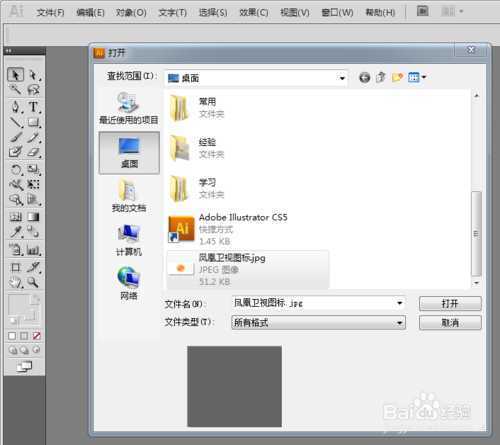The image size is (500, 445).
Task: Choose the Rectangle tool
Action: tap(33, 122)
